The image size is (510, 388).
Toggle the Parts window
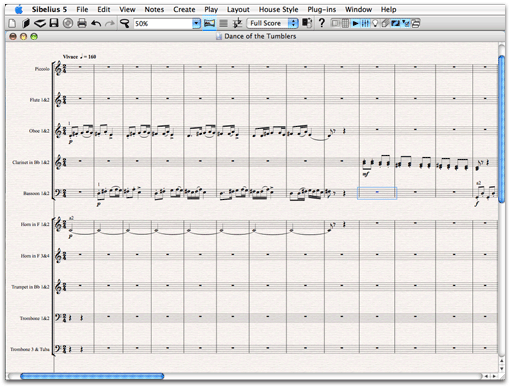(385, 23)
